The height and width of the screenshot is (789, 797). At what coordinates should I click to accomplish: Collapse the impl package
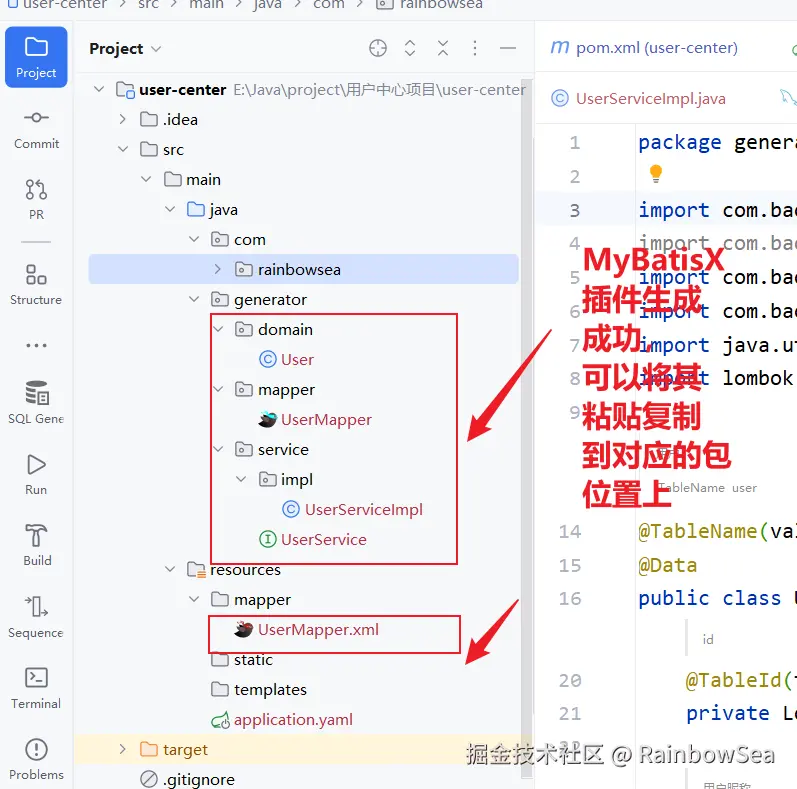(x=241, y=479)
